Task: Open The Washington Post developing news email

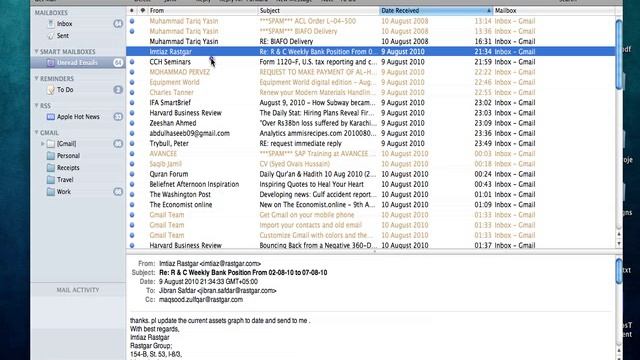Action: (x=371, y=194)
